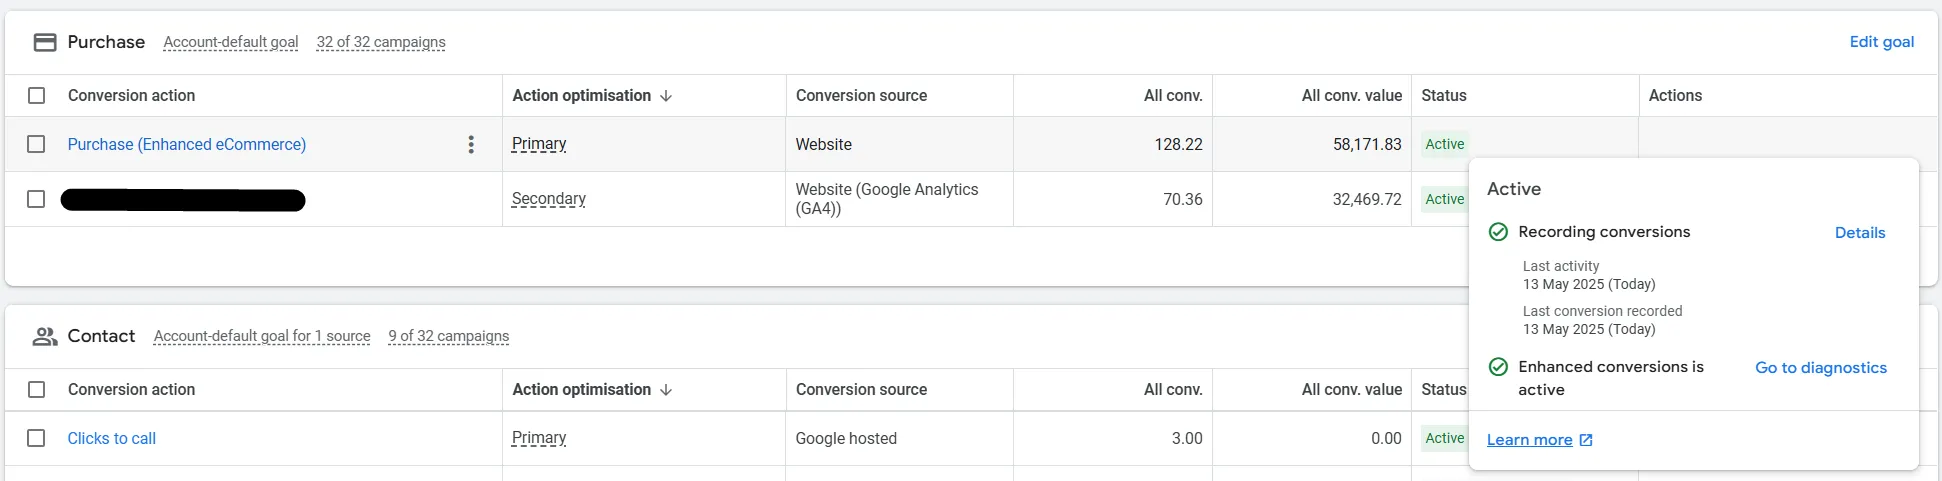Click the Recording conversions green check icon
1942x481 pixels.
pos(1498,232)
